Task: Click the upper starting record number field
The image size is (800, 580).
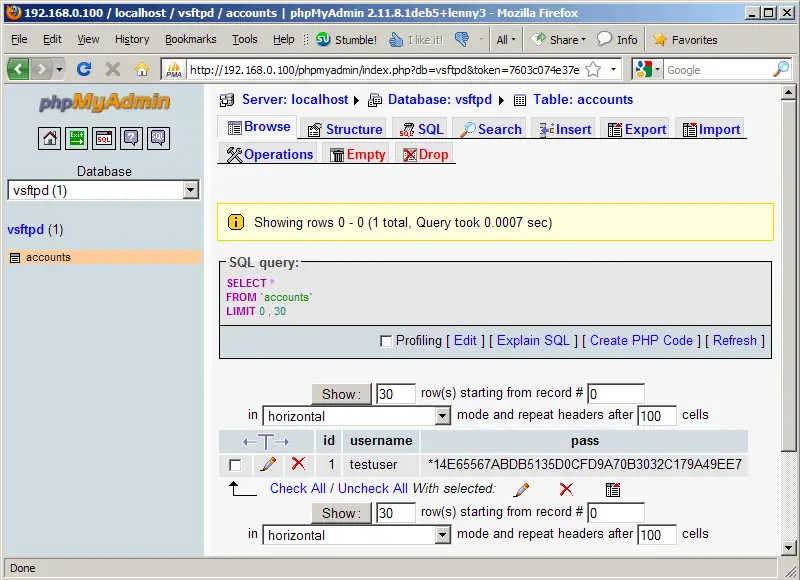Action: pyautogui.click(x=616, y=394)
